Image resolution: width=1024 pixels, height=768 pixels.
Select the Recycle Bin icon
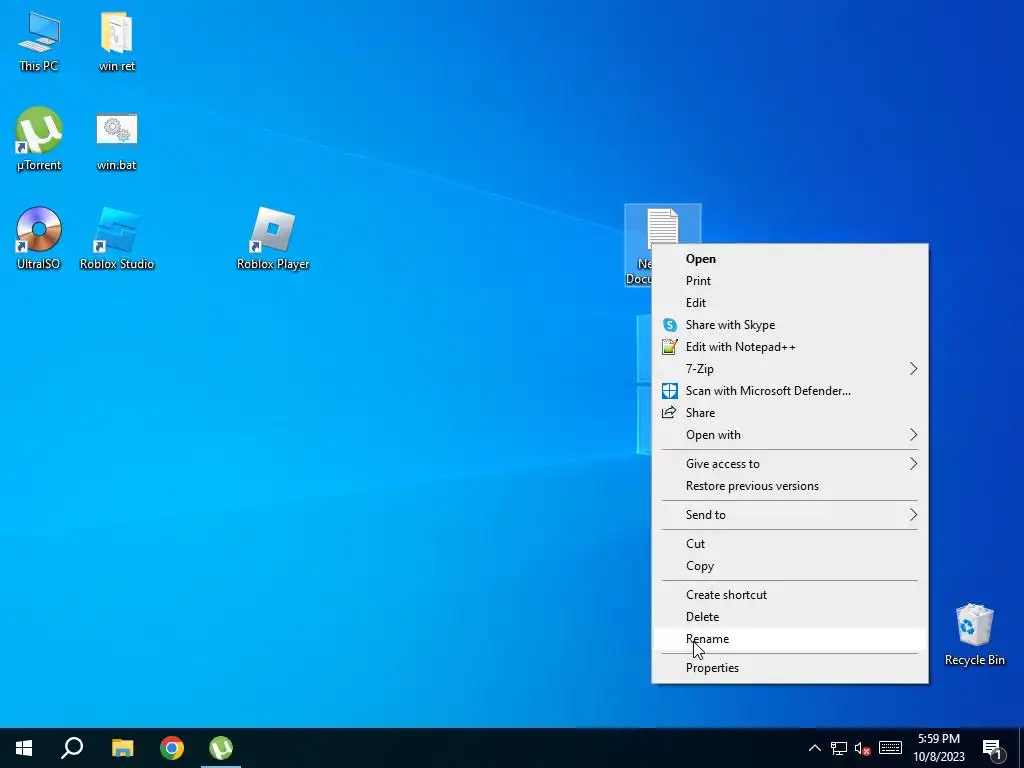click(974, 635)
